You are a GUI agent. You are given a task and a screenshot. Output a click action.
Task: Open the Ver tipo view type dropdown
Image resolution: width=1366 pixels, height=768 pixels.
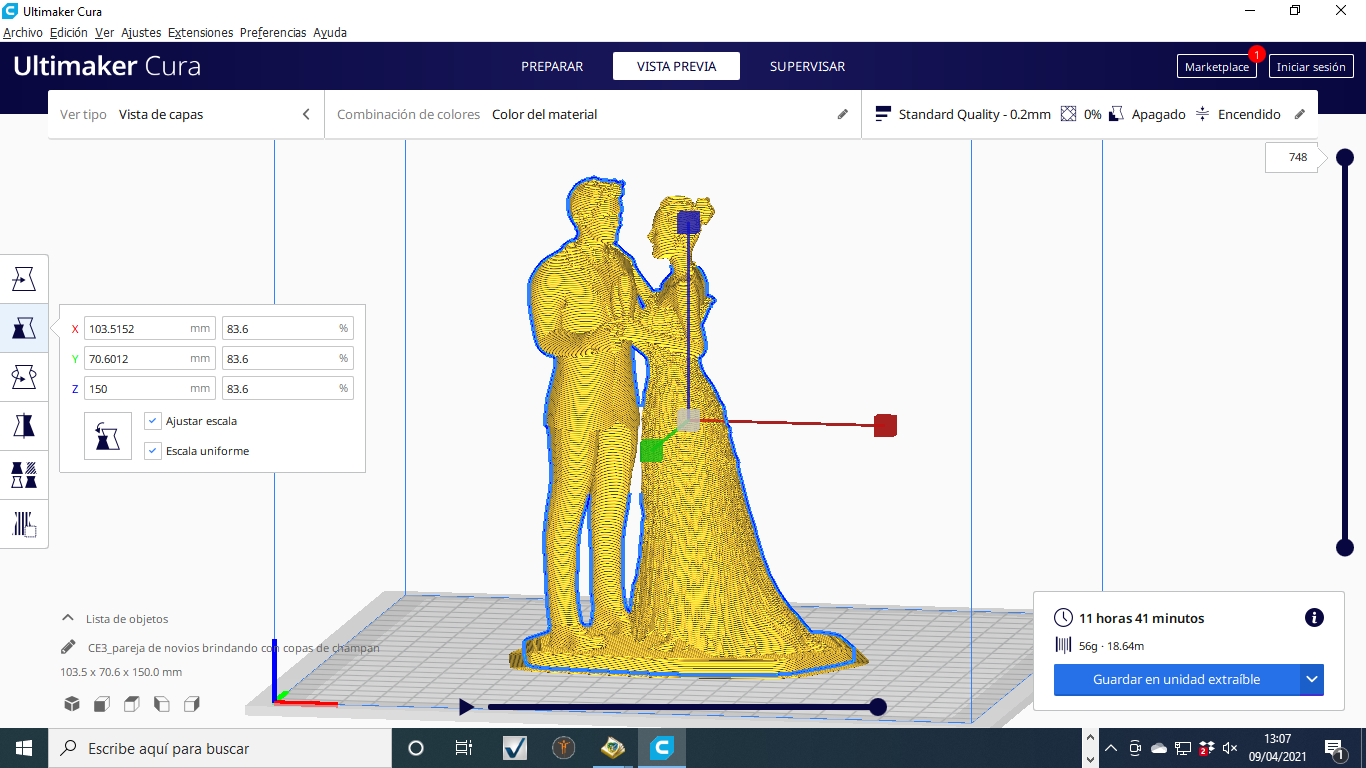(186, 114)
